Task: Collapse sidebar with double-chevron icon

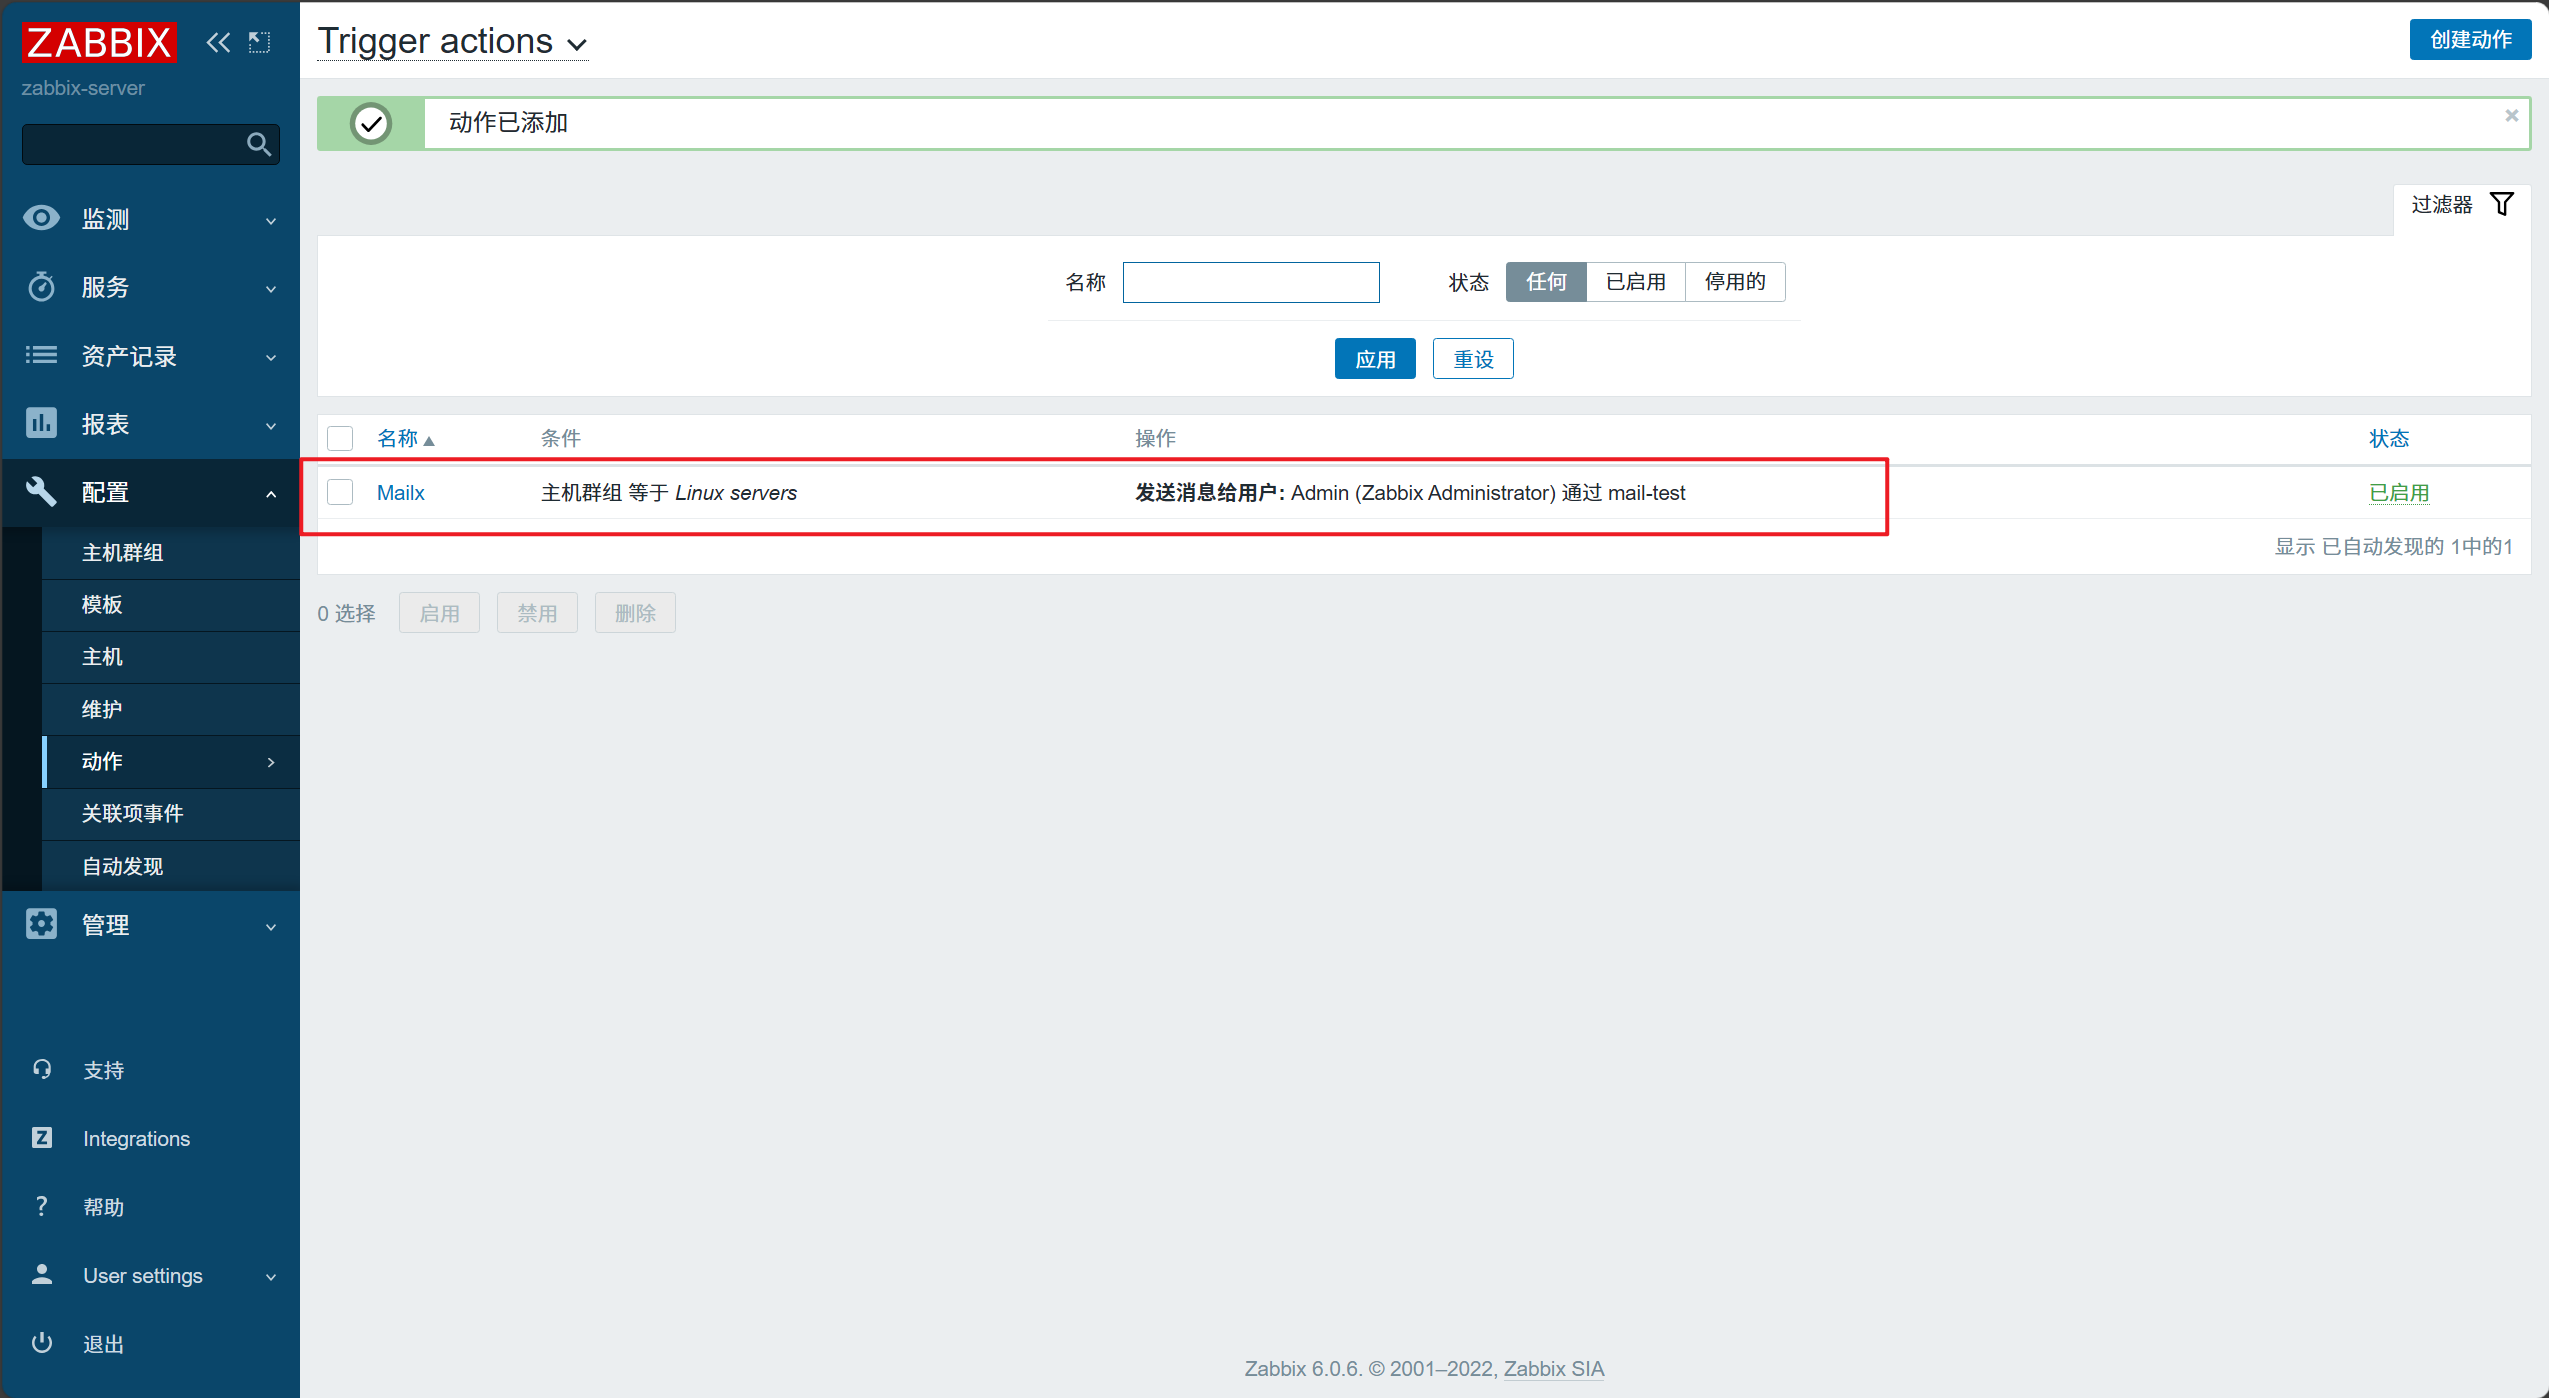Action: tap(218, 42)
